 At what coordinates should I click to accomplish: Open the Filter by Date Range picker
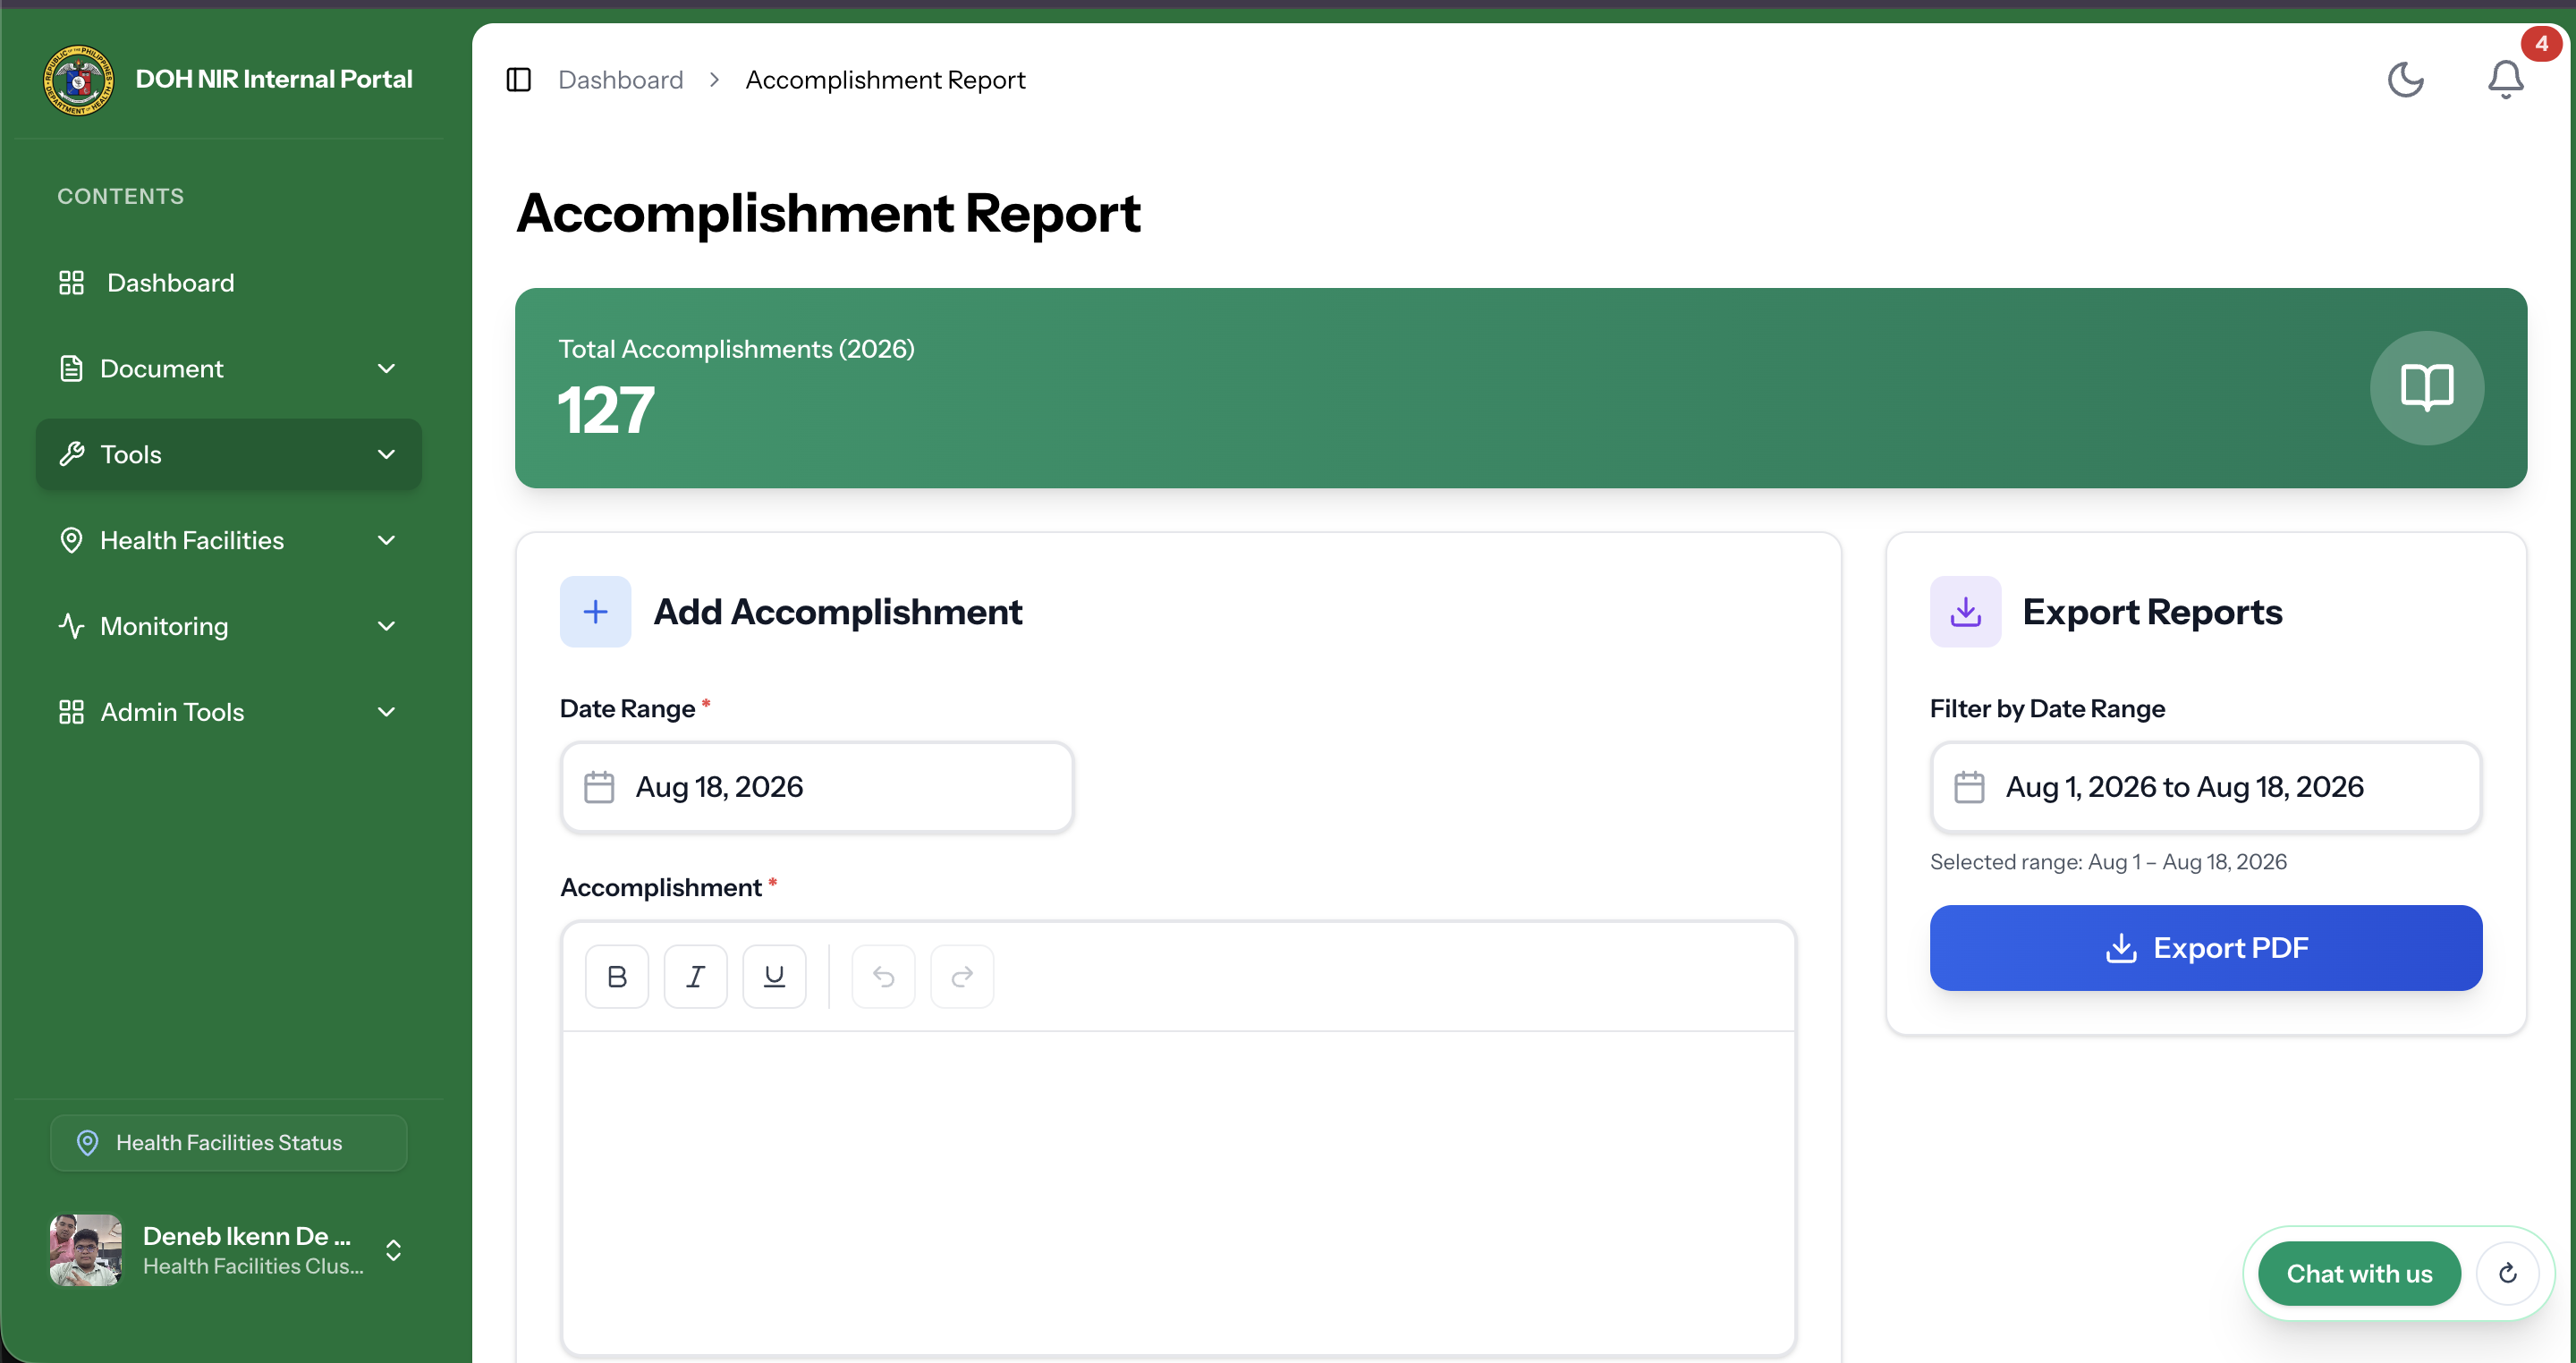2206,787
